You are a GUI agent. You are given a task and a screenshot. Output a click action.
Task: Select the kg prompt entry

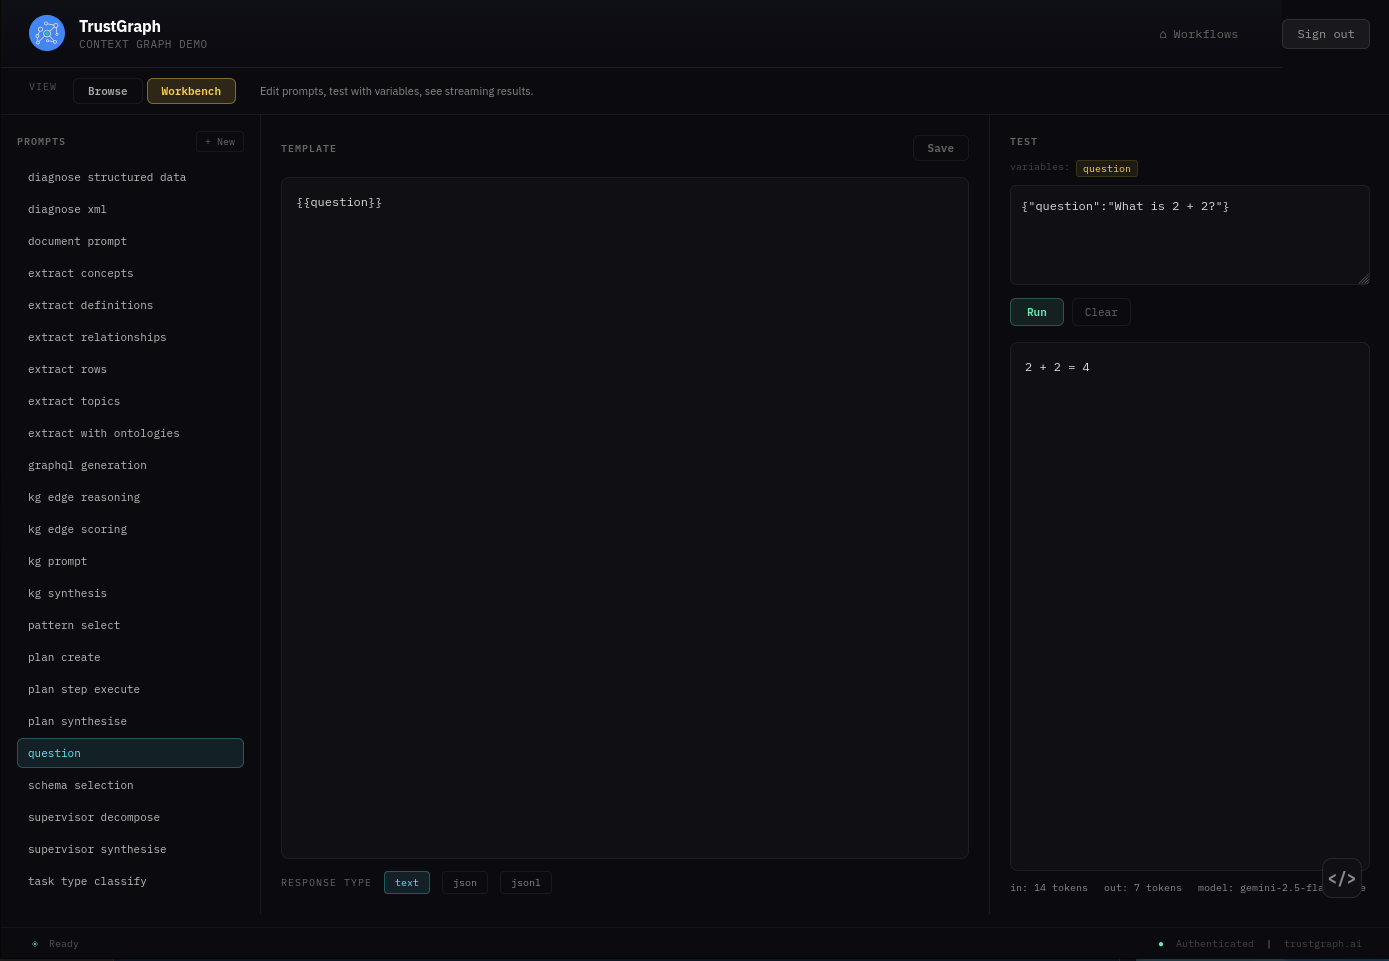130,561
